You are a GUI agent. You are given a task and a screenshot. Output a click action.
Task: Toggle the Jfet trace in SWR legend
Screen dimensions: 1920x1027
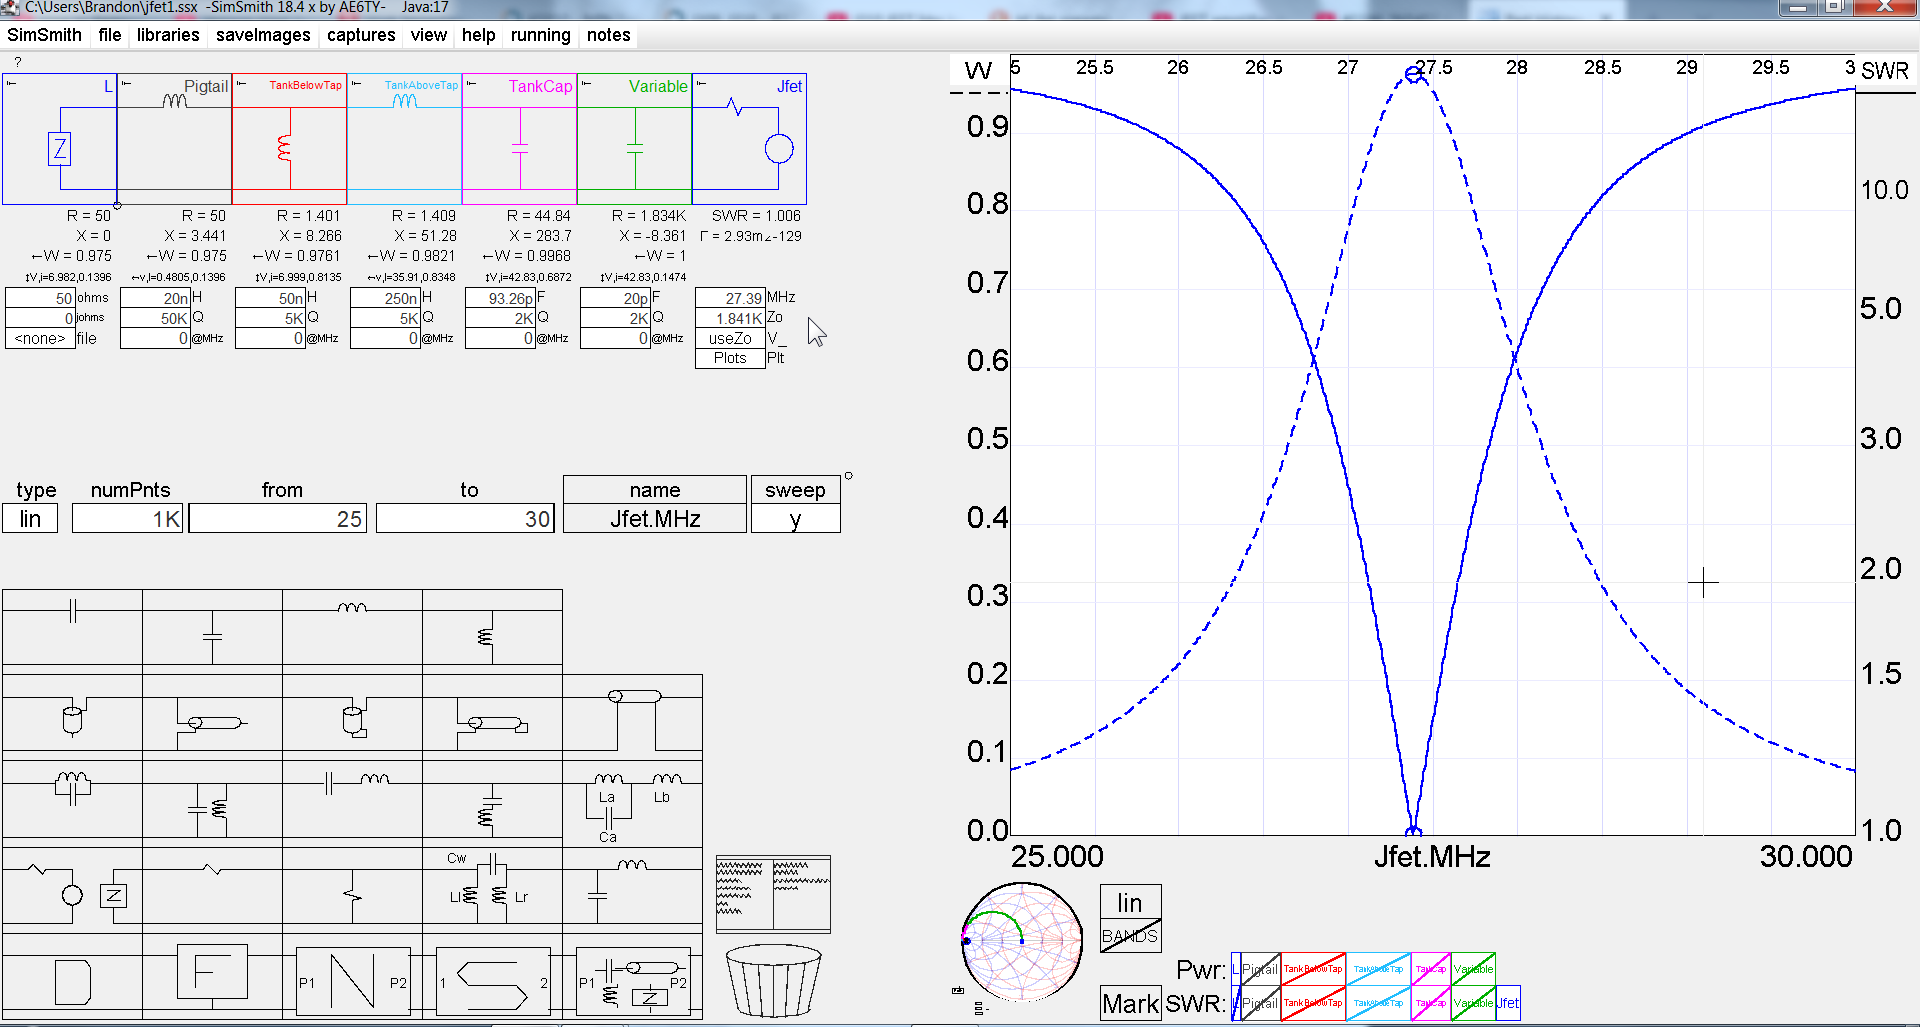pyautogui.click(x=1508, y=1003)
